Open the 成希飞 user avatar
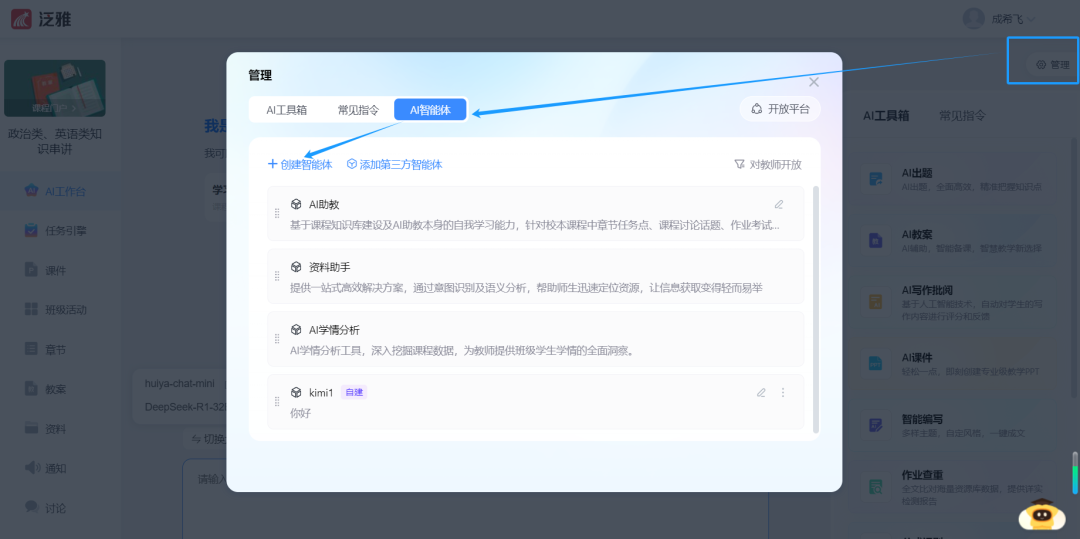 [x=973, y=19]
